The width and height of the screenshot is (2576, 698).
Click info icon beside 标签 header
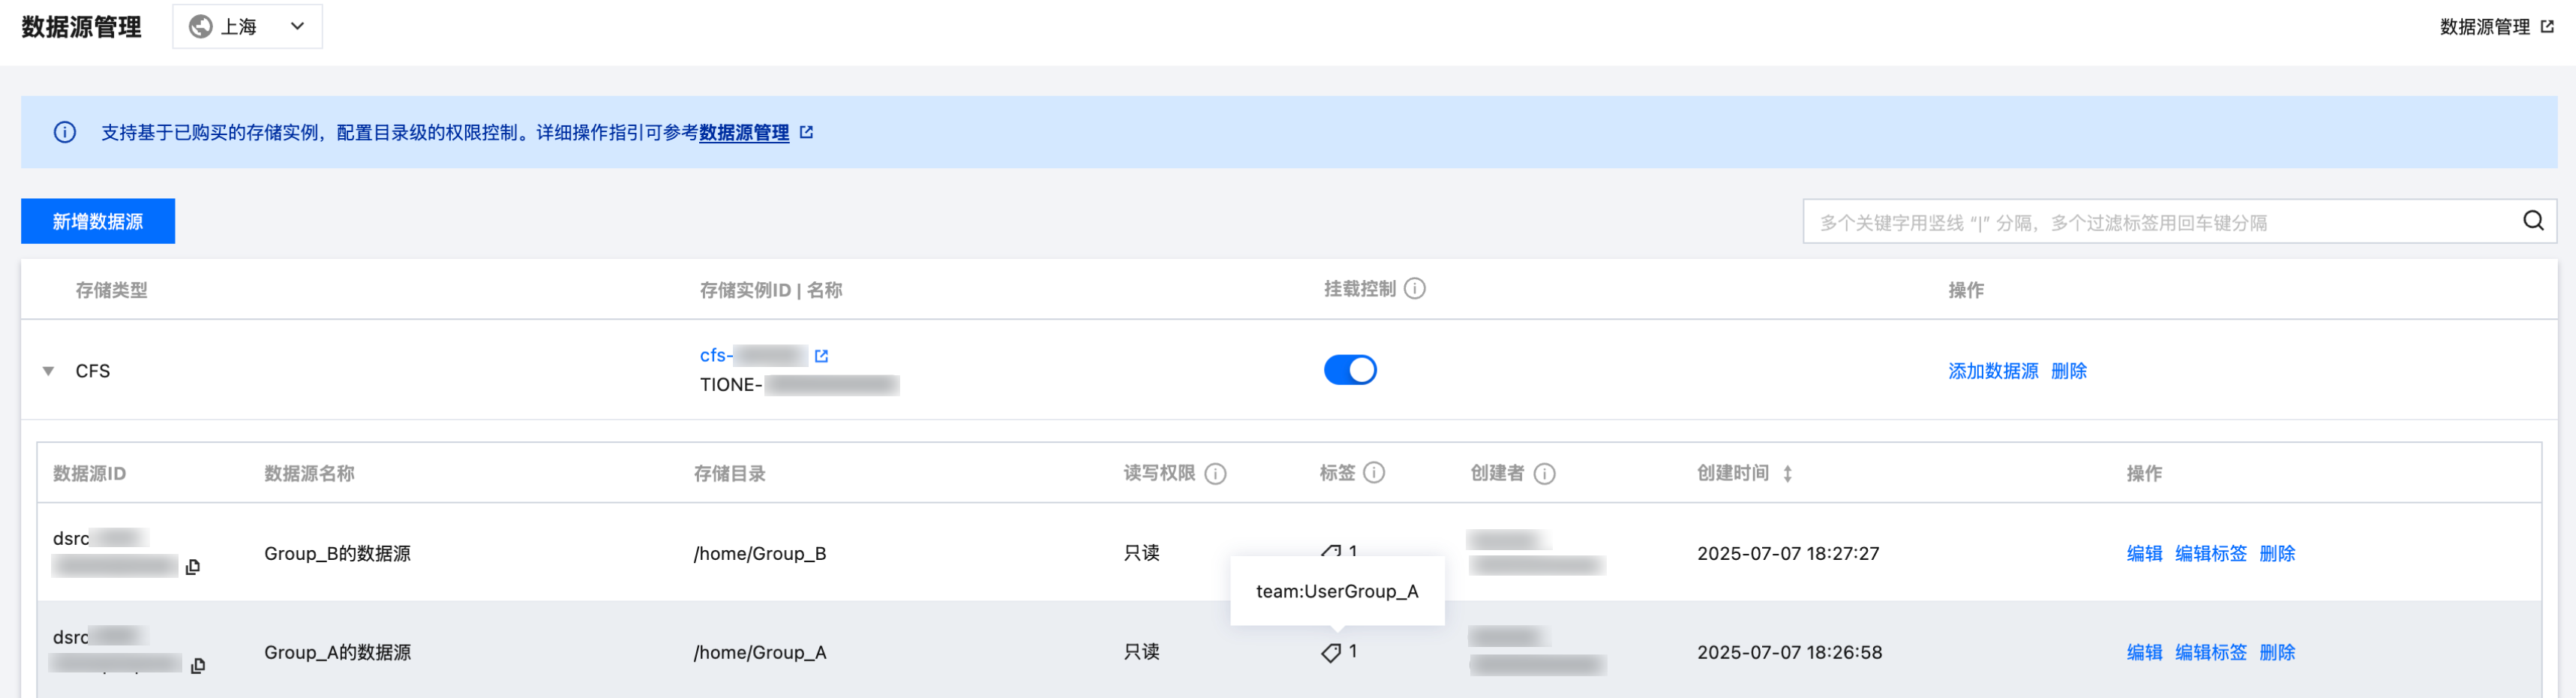pyautogui.click(x=1374, y=473)
